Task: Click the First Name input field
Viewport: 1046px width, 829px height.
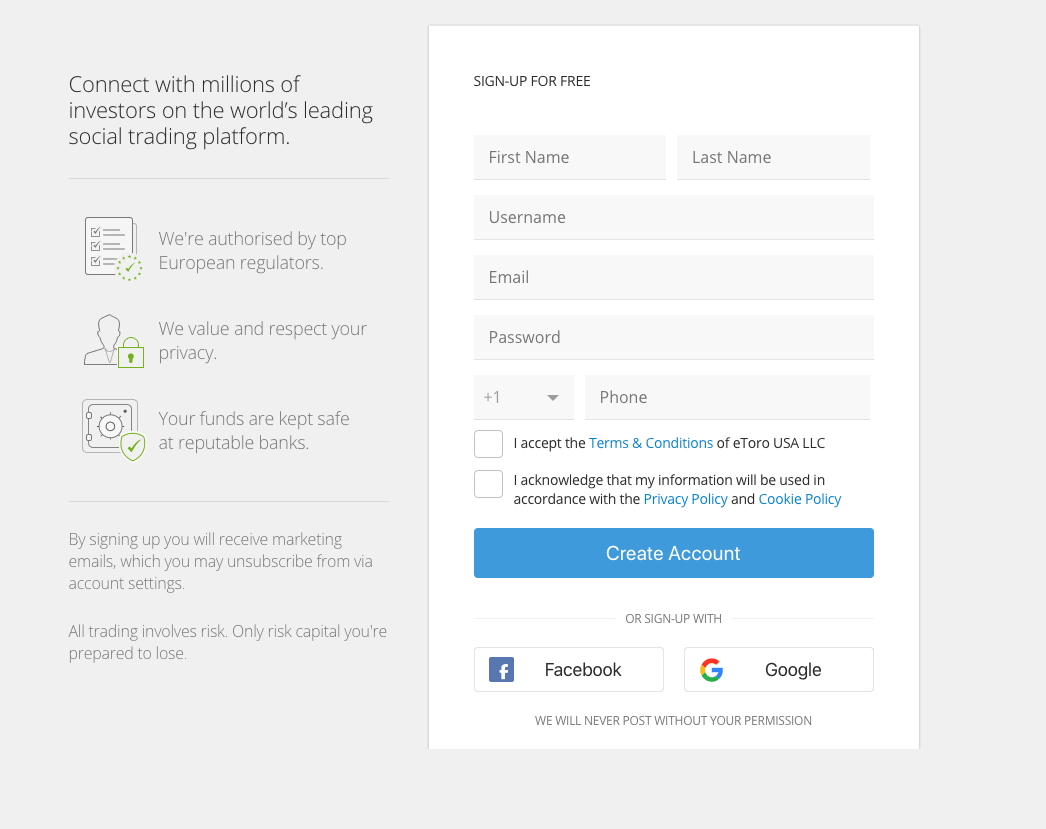Action: coord(569,157)
